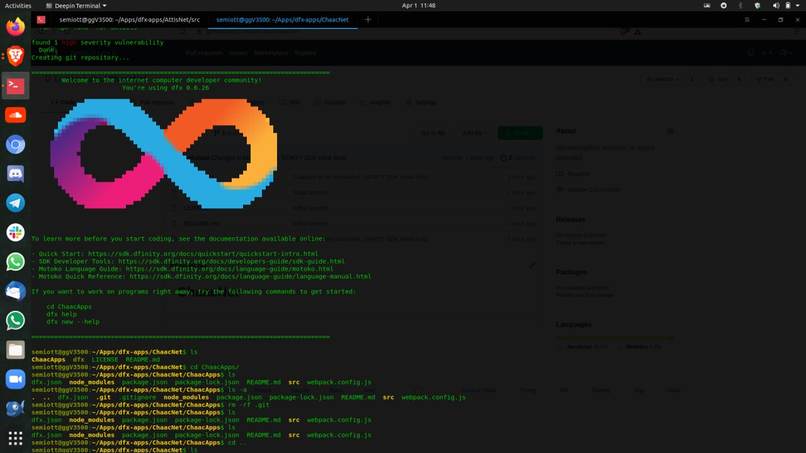Viewport: 806px width, 453px height.
Task: Click the 'cd ChaacApps/' prompt line
Action: tap(135, 367)
